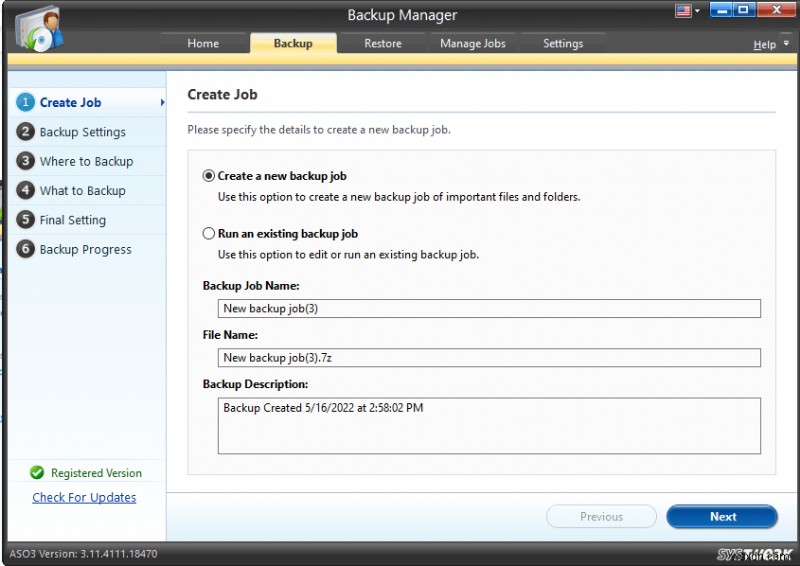Screen dimensions: 800x566
Task: Click the step 4 number icon for What to Backup
Action: tap(25, 190)
